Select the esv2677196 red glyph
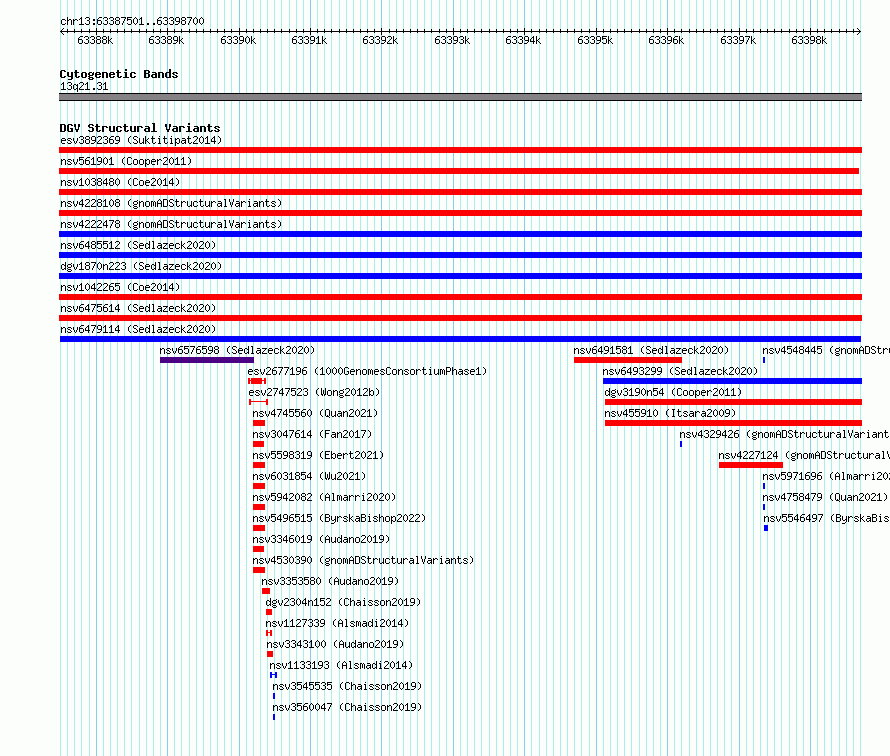Screen dimensions: 890x756 257,381
